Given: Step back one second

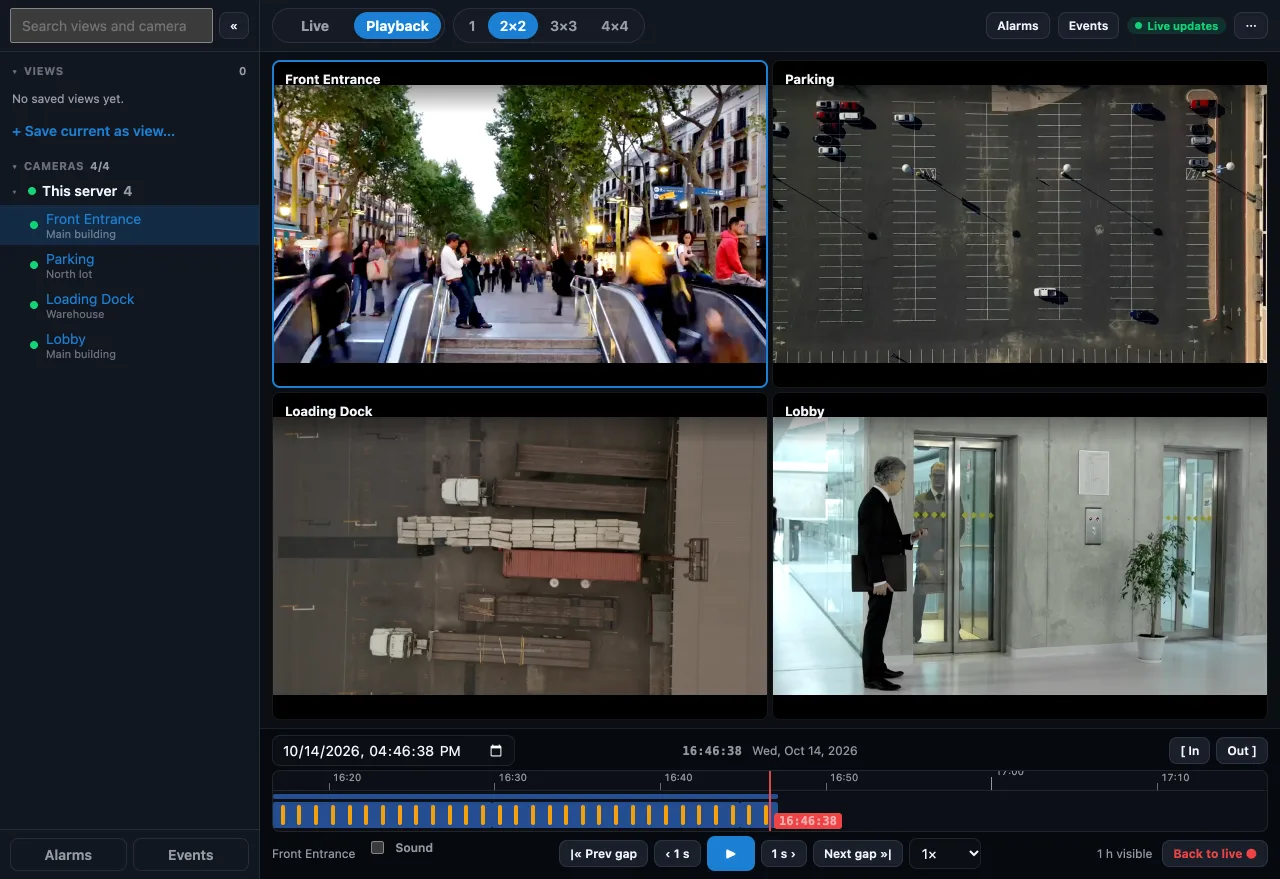Looking at the screenshot, I should (678, 854).
